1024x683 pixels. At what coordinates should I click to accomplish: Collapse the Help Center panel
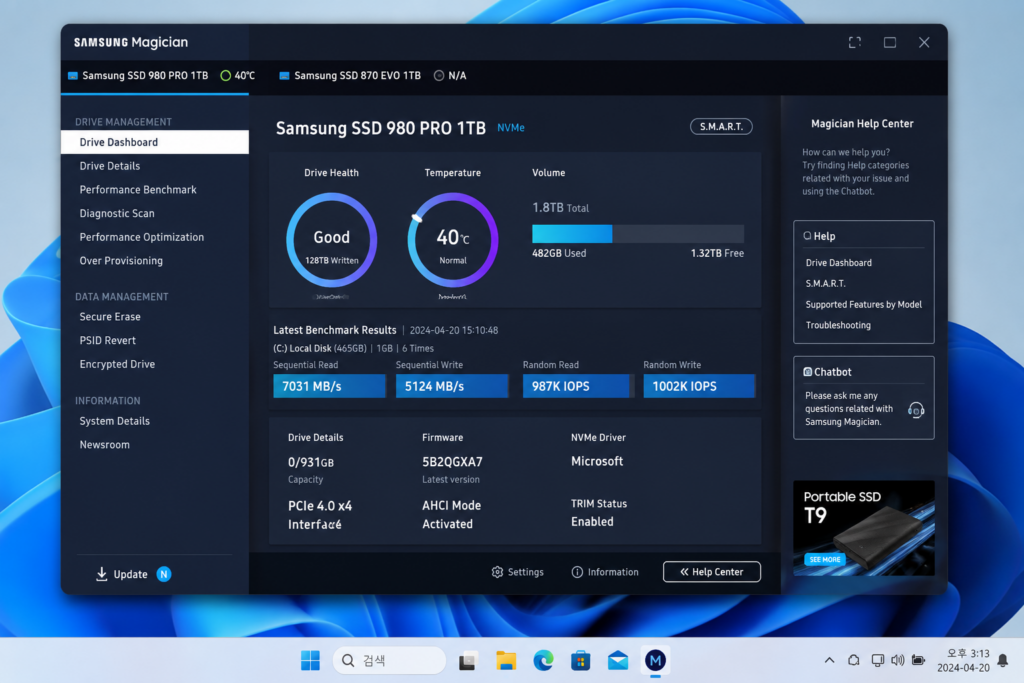click(712, 572)
